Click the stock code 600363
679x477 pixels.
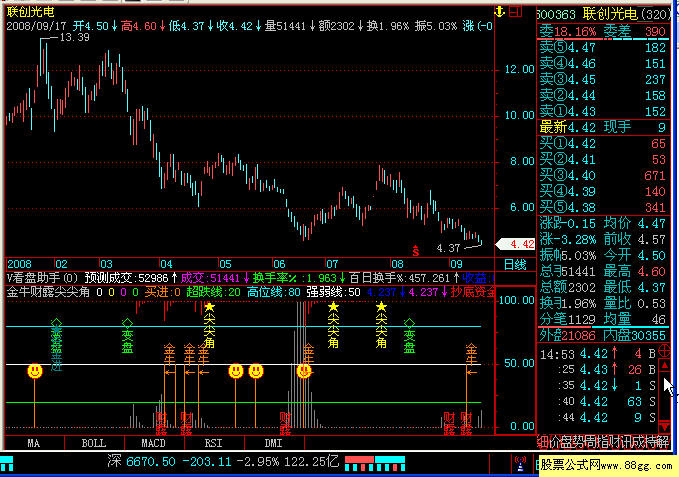(558, 15)
